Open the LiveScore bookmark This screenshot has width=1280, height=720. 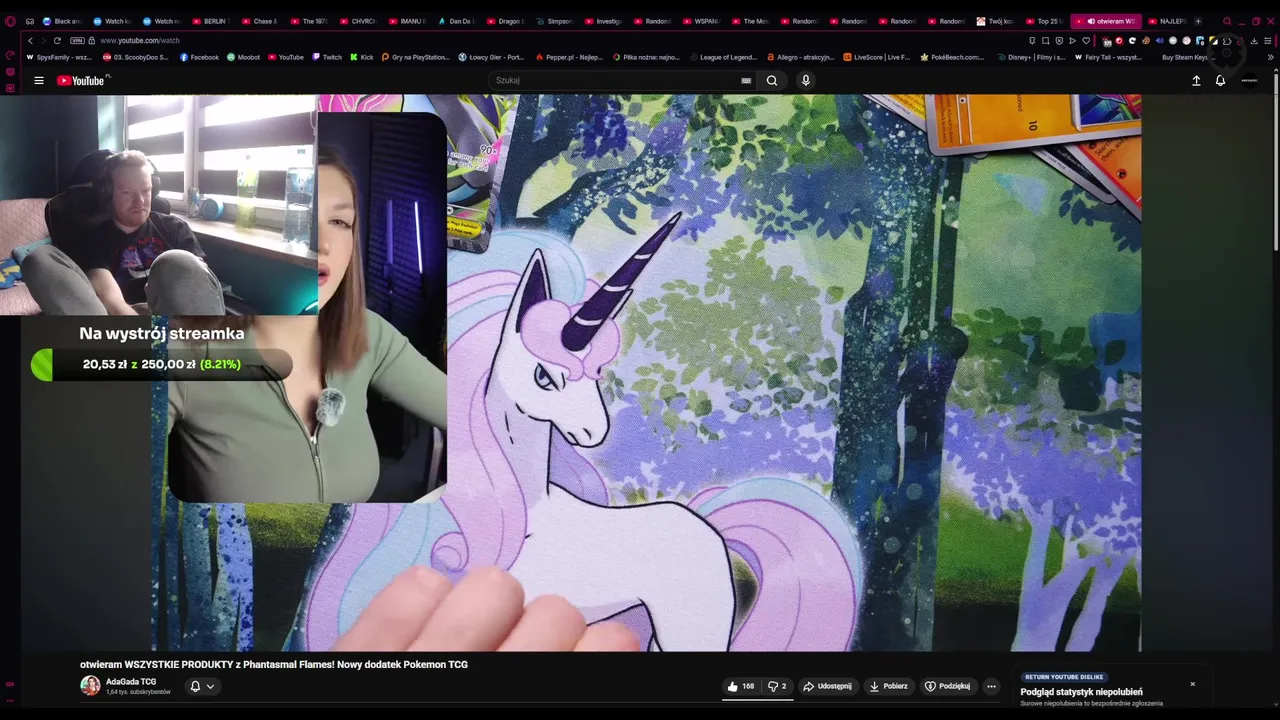pos(877,57)
